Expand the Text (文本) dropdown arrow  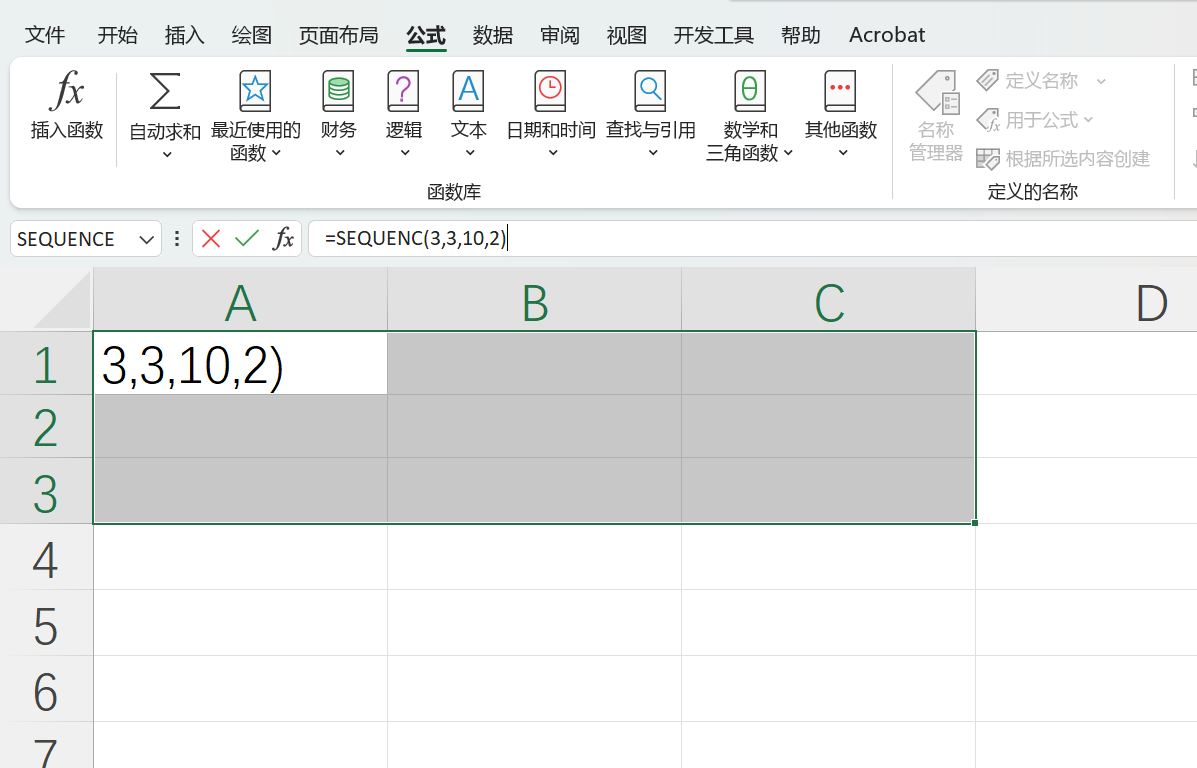click(x=470, y=153)
